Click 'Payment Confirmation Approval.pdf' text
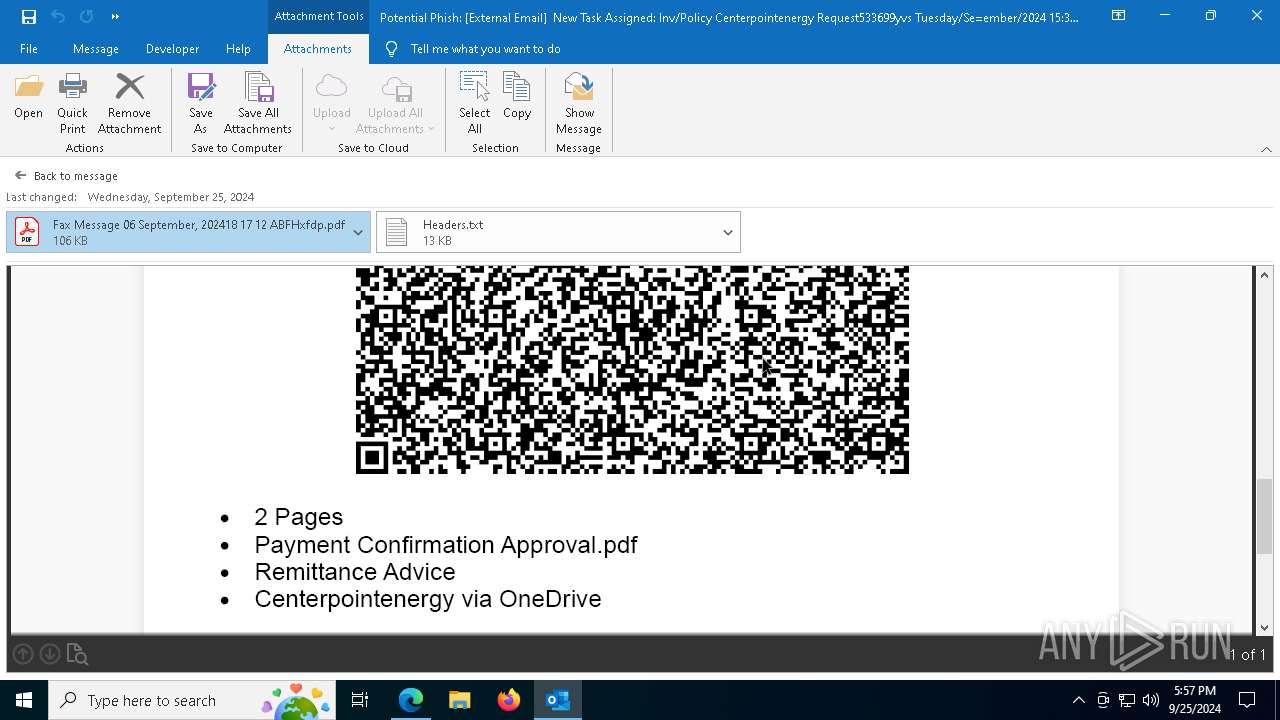This screenshot has width=1280, height=720. (446, 545)
